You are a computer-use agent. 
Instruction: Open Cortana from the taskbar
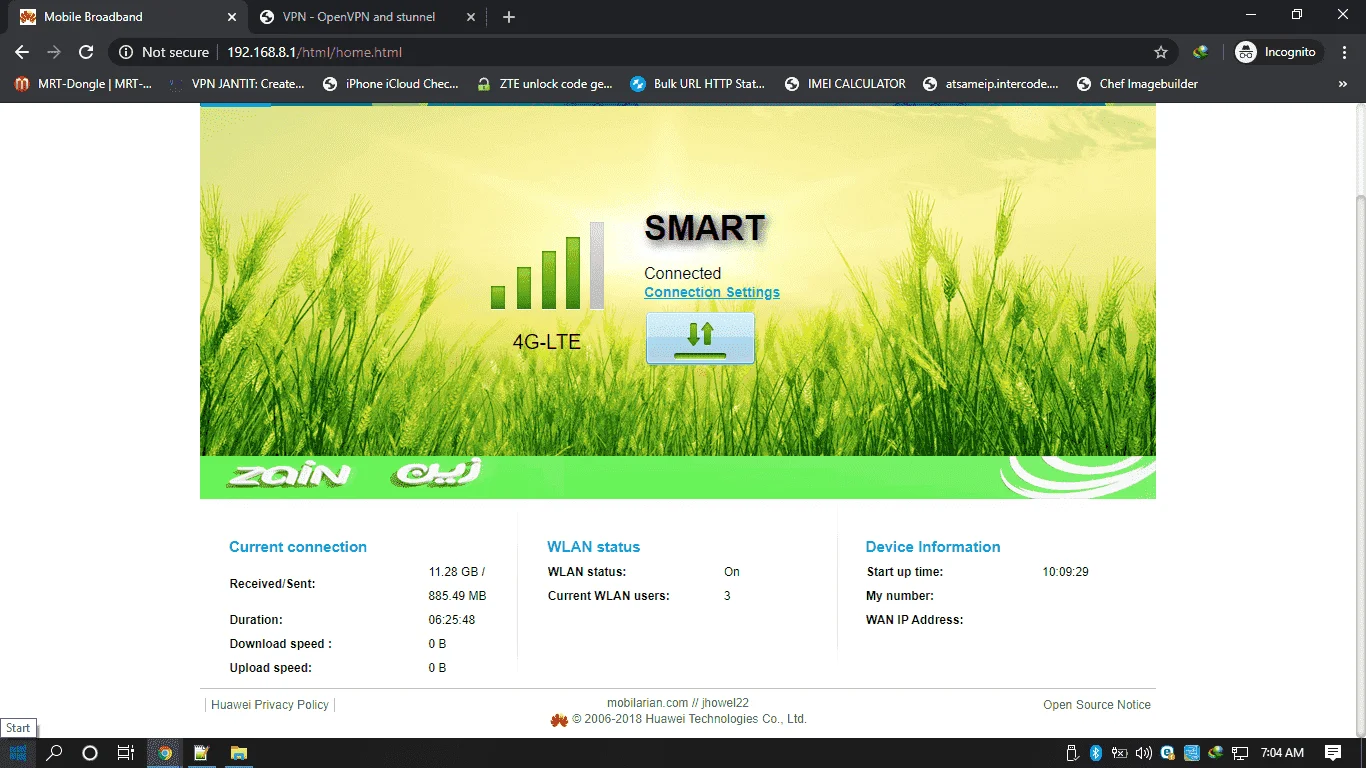[x=89, y=753]
